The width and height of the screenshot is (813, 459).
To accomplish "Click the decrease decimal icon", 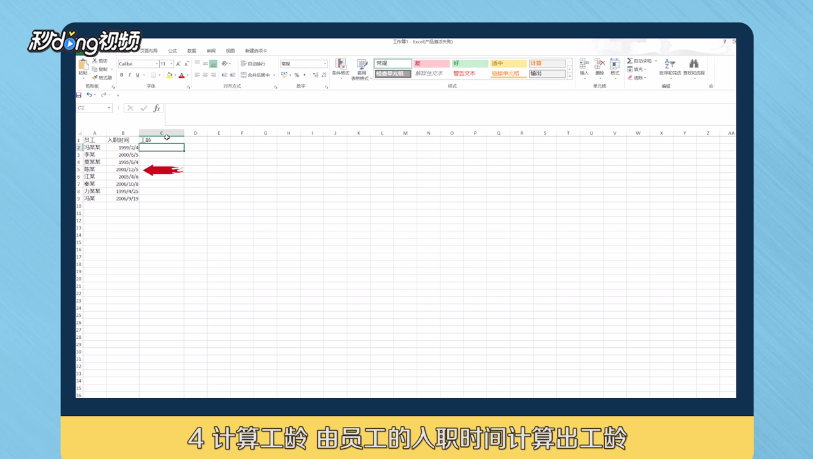I will pyautogui.click(x=324, y=75).
